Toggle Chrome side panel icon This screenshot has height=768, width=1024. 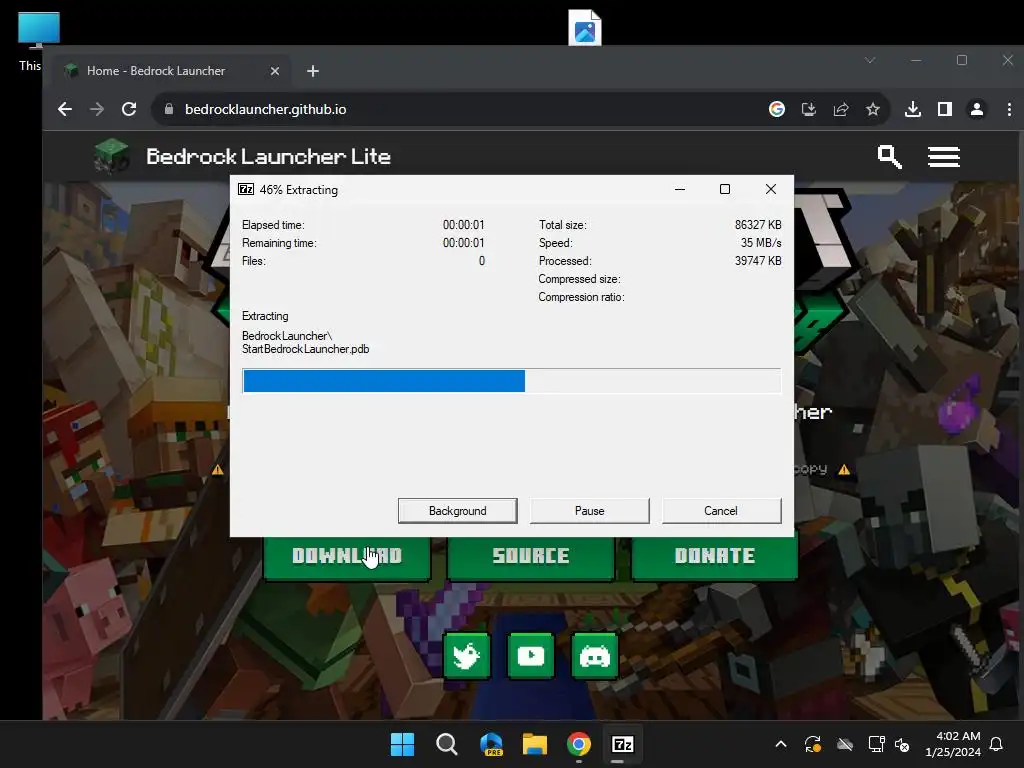[945, 109]
